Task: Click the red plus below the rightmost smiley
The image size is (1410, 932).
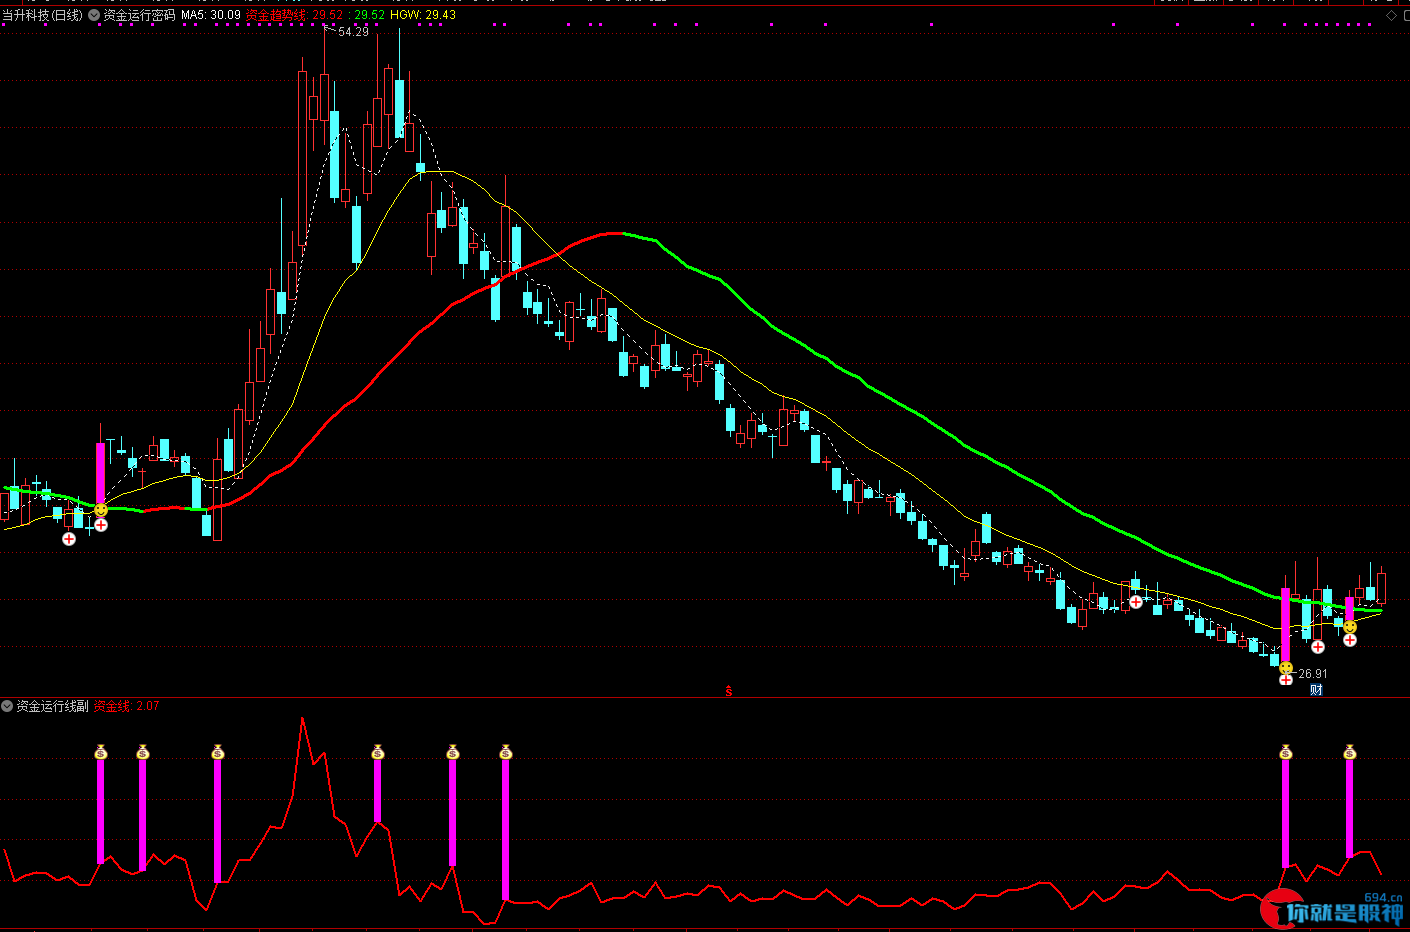Action: point(1350,640)
